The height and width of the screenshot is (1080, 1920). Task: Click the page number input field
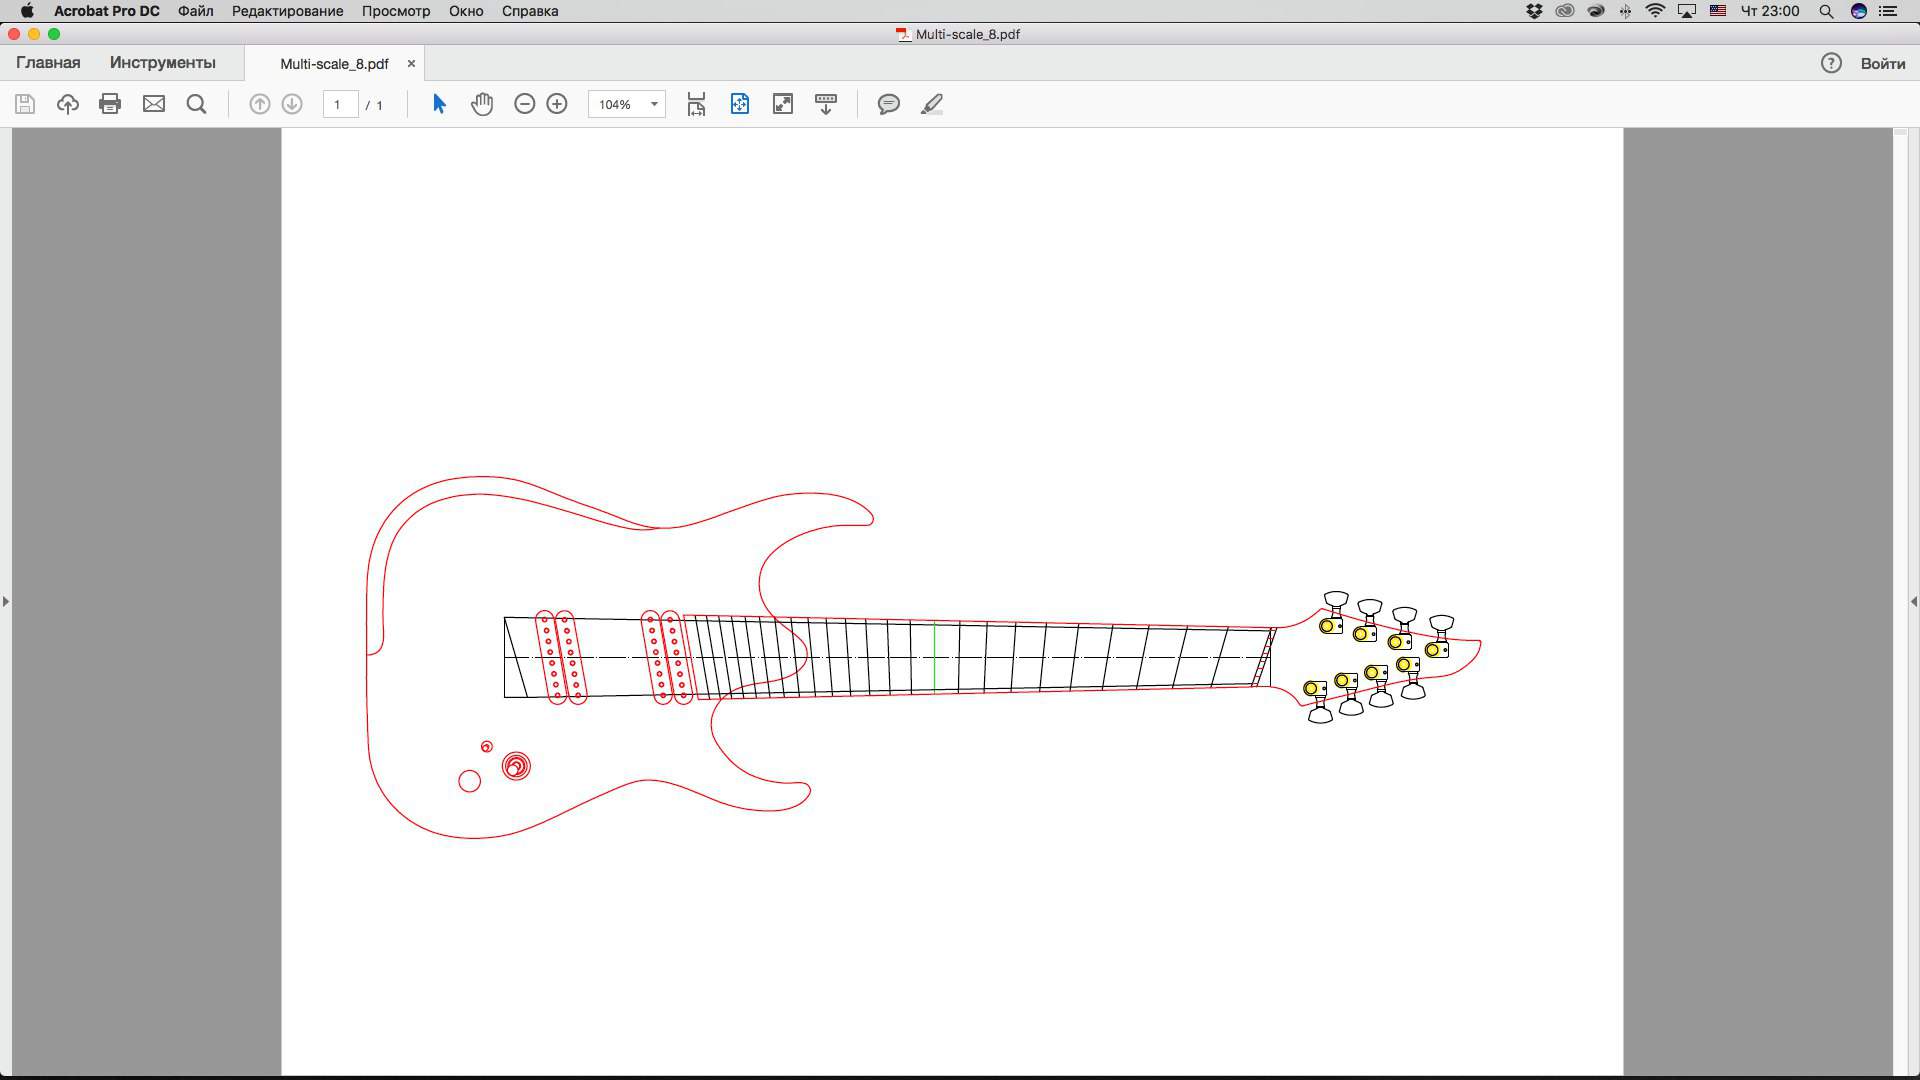(340, 104)
